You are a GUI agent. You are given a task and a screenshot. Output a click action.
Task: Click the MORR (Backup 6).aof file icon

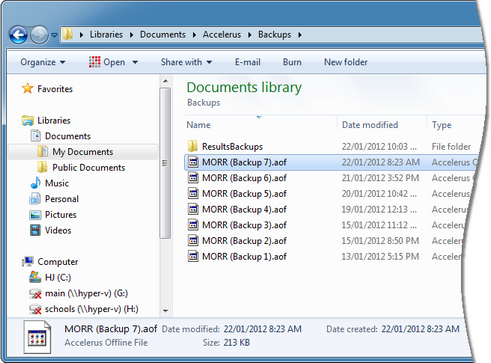click(x=193, y=178)
